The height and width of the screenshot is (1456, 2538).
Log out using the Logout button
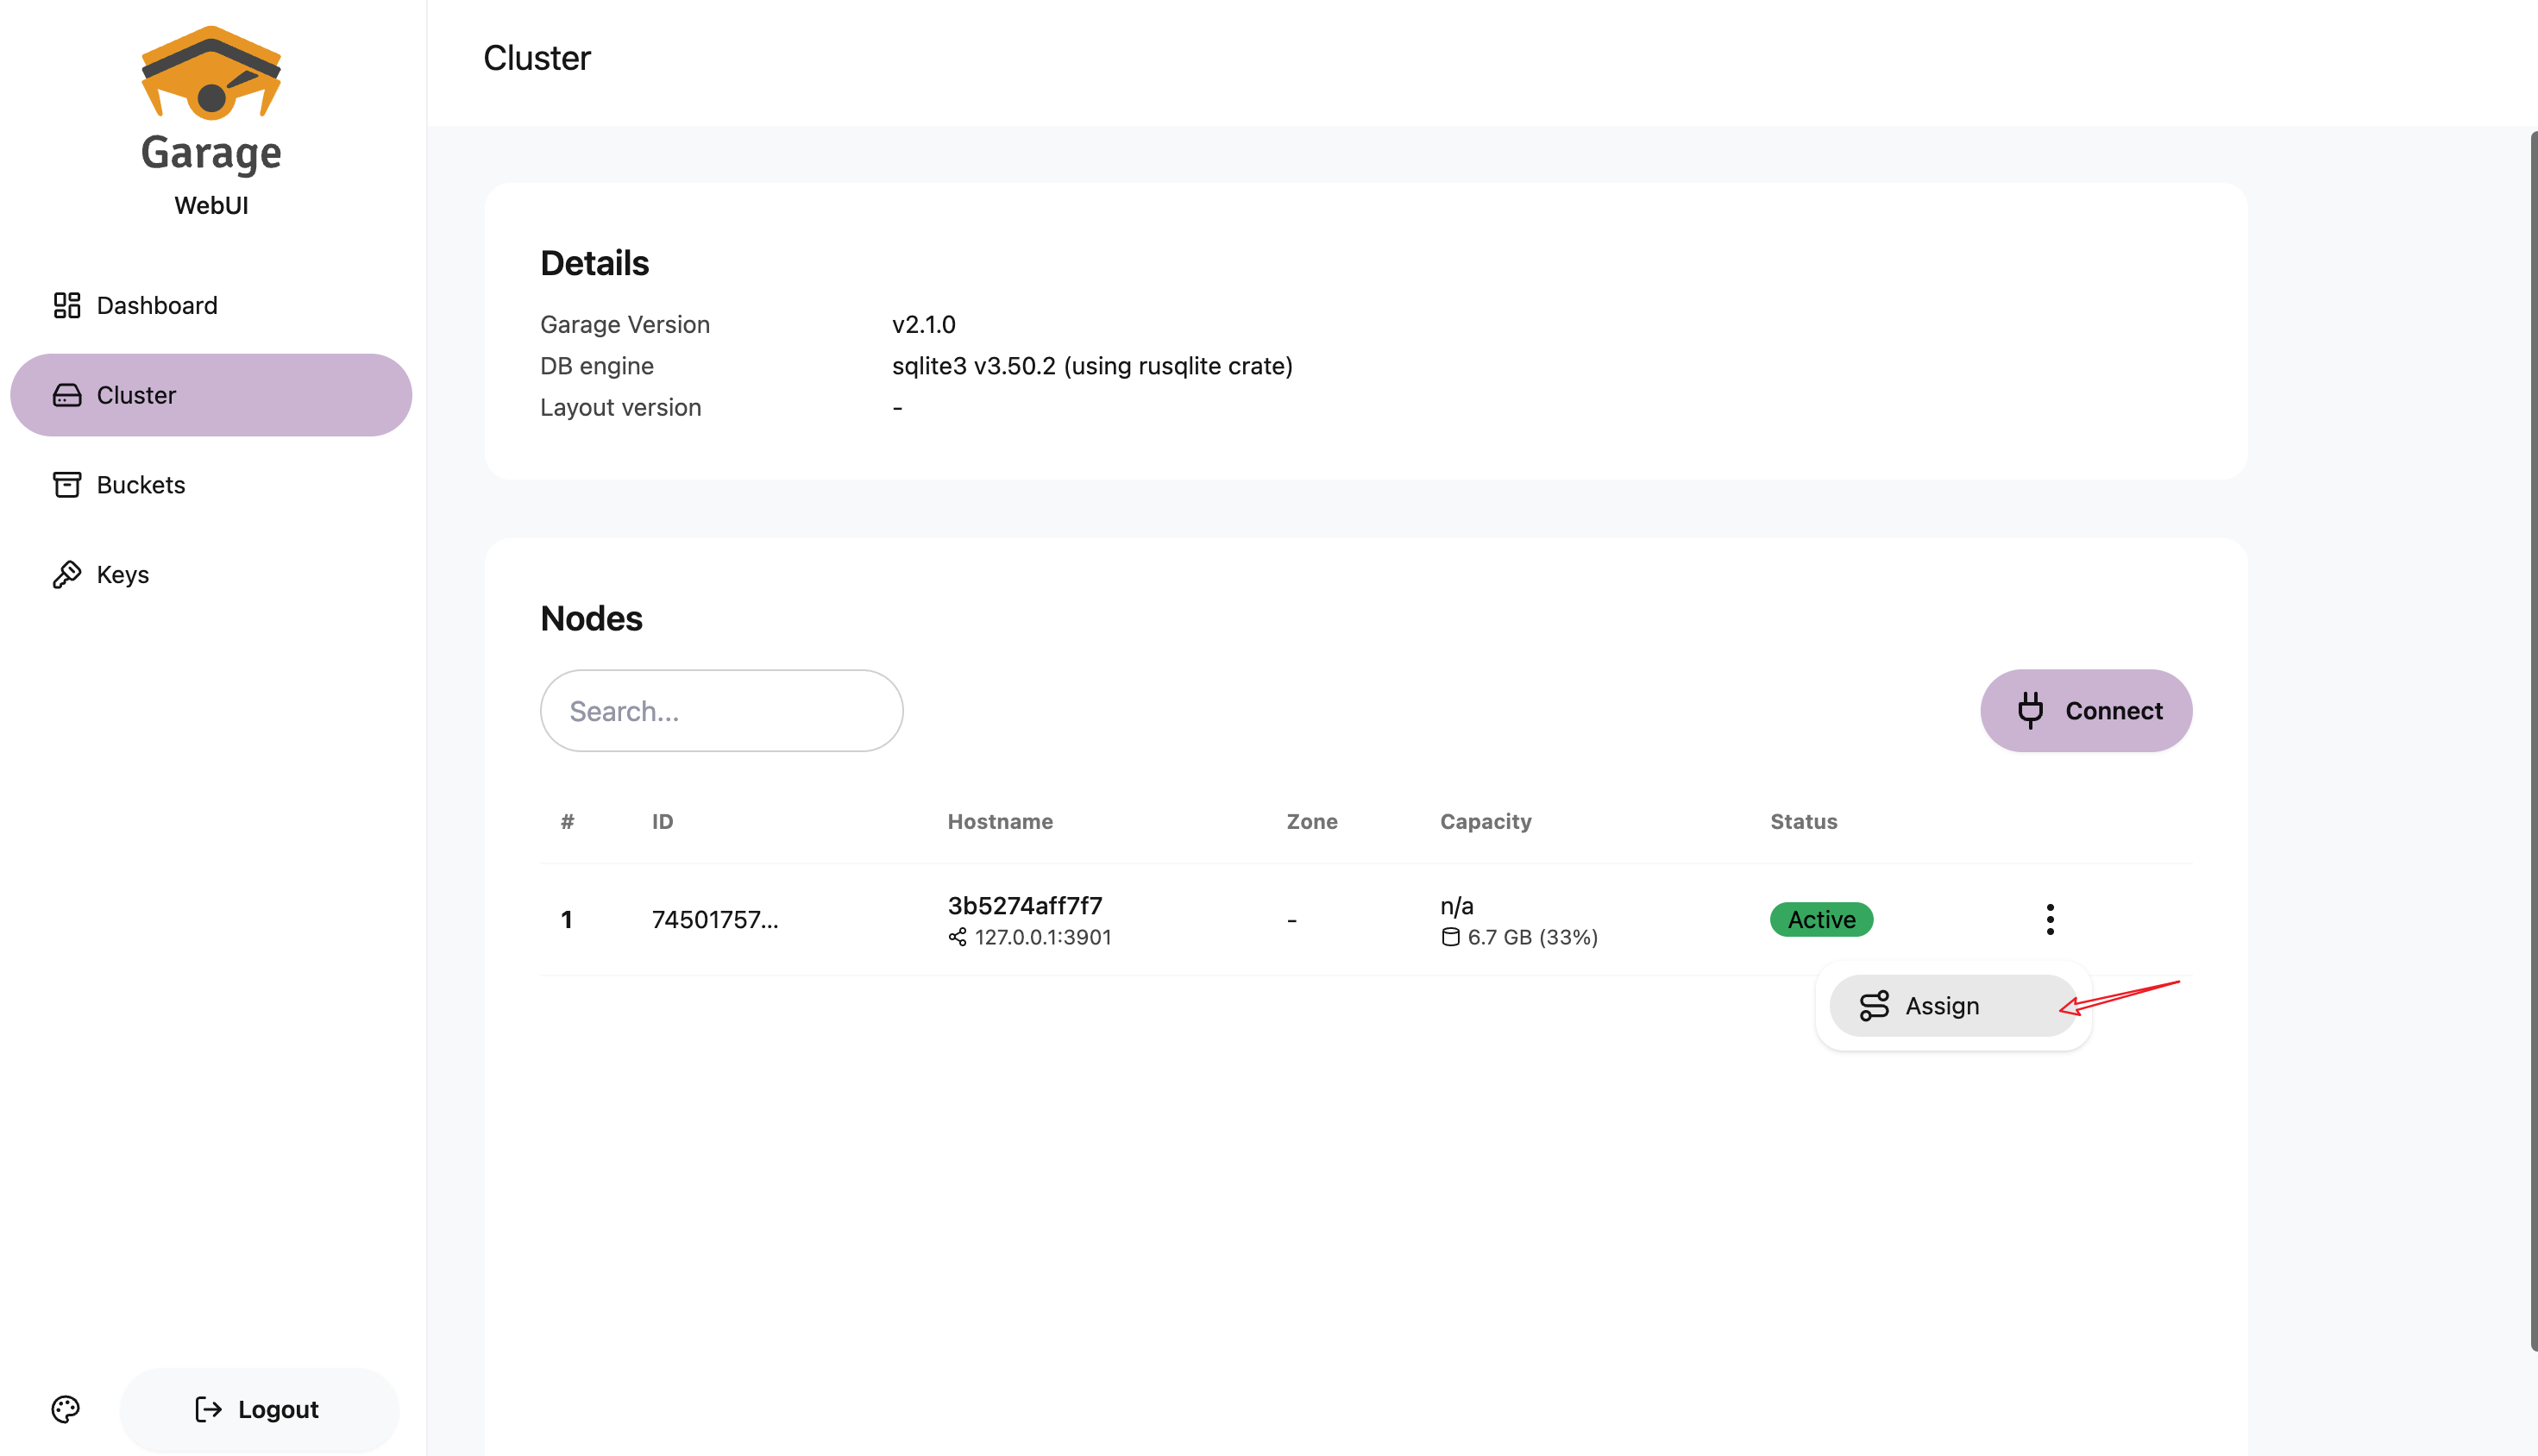point(259,1409)
